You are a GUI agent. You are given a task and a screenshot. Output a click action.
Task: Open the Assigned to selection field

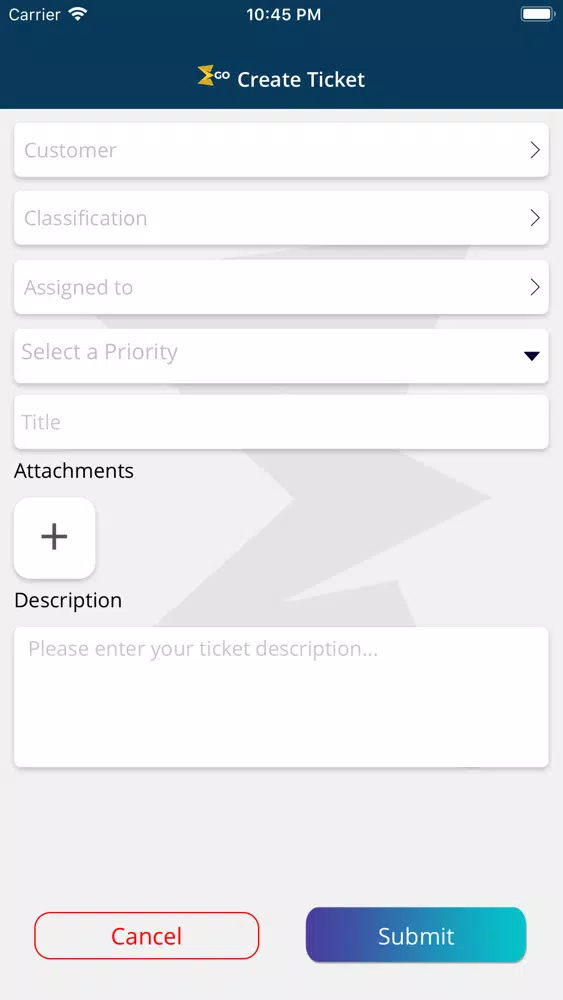click(281, 287)
